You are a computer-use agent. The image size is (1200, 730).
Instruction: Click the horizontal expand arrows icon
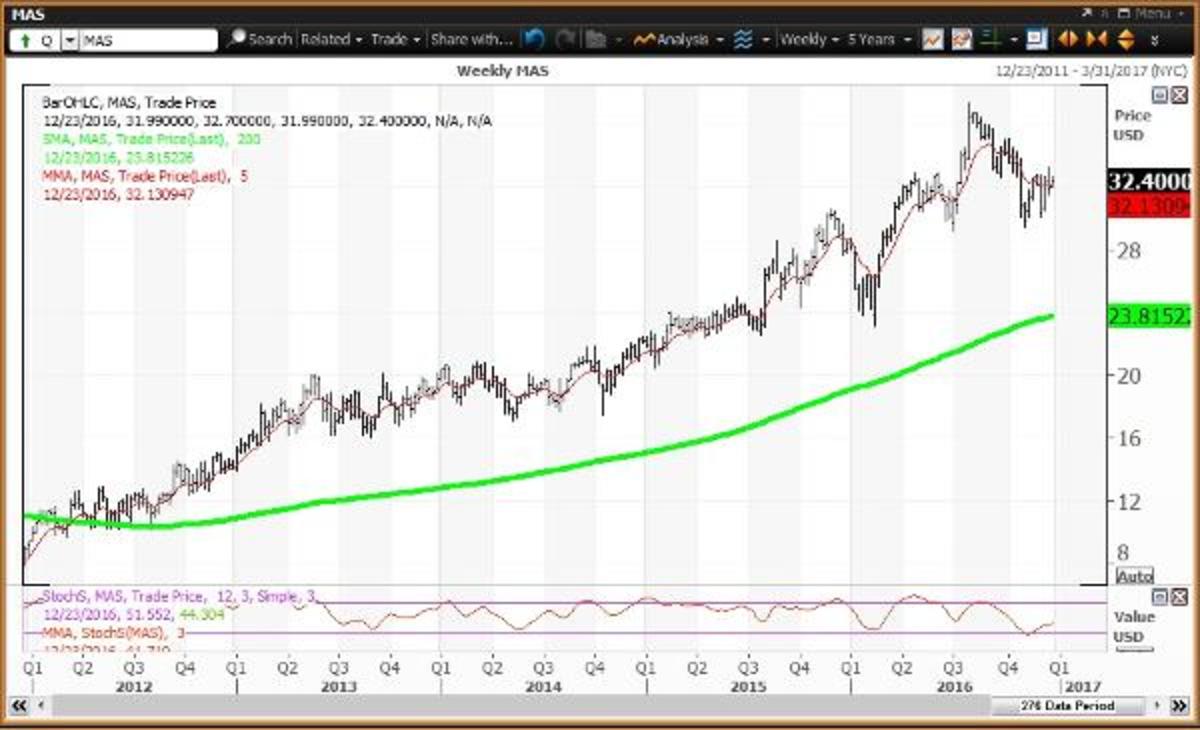(1068, 40)
